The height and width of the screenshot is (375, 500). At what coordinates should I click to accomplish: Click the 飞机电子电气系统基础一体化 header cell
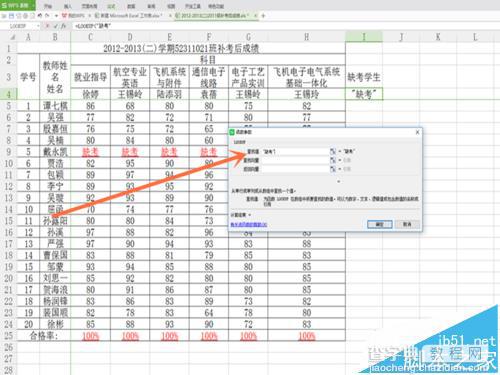coord(306,77)
